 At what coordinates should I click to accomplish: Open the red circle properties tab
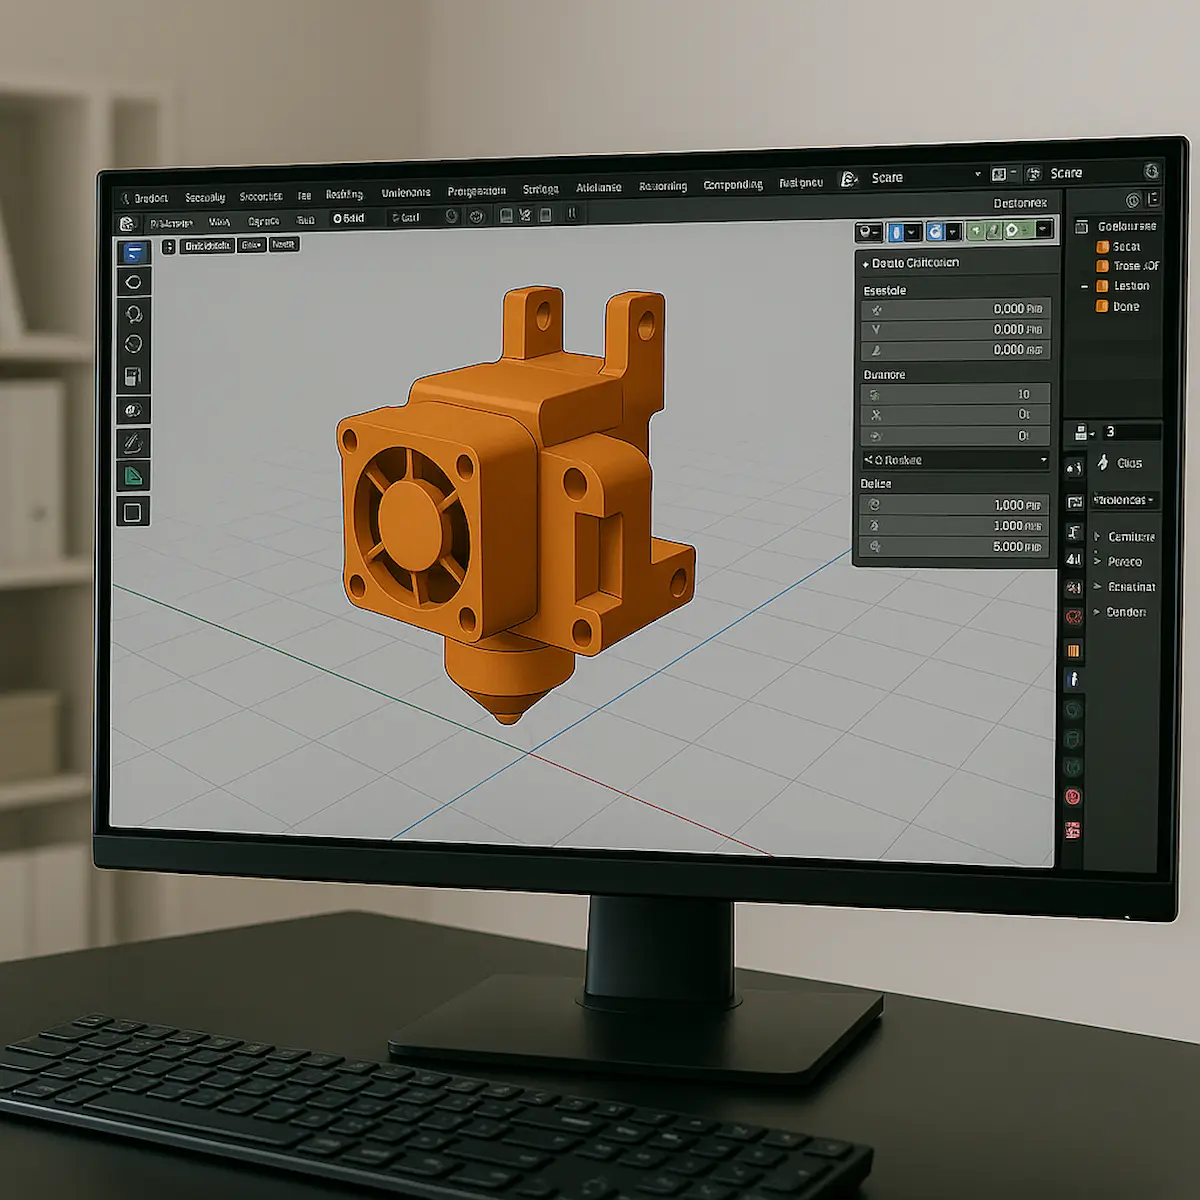point(1074,617)
